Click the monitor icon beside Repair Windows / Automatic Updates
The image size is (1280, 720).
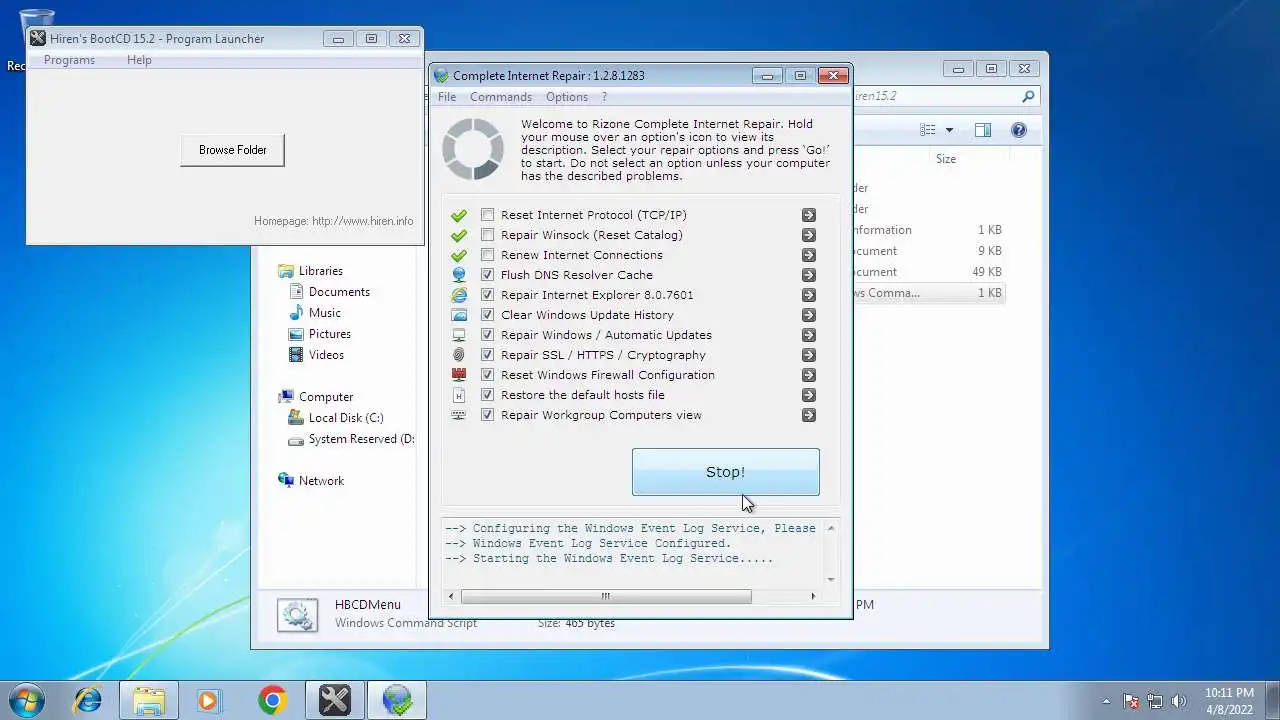tap(459, 335)
